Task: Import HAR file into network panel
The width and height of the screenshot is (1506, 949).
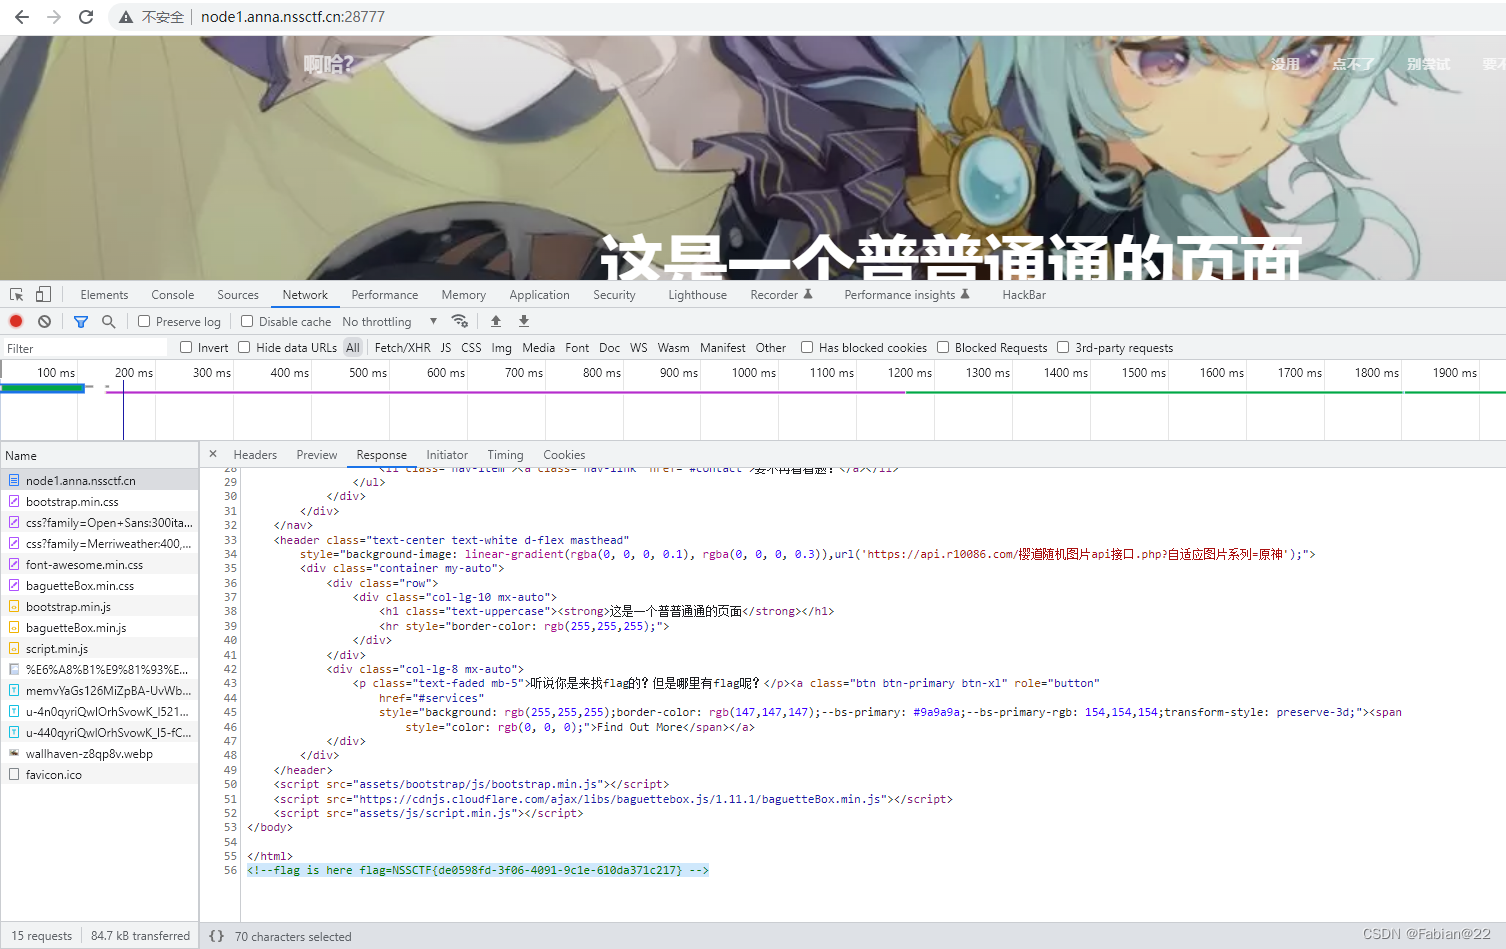Action: pyautogui.click(x=495, y=321)
